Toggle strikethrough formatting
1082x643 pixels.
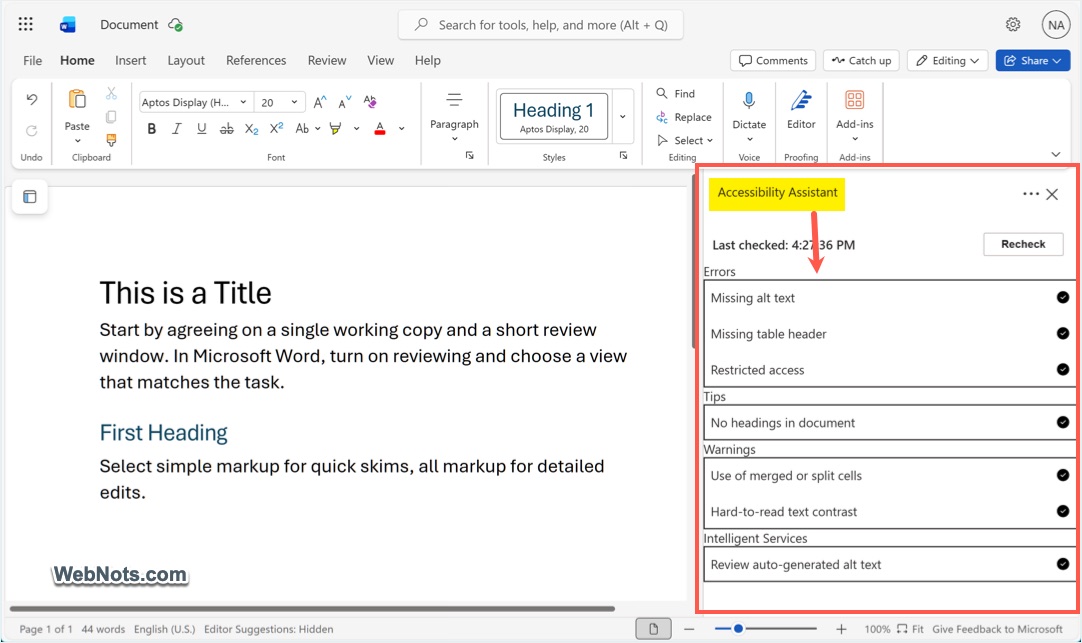(226, 128)
